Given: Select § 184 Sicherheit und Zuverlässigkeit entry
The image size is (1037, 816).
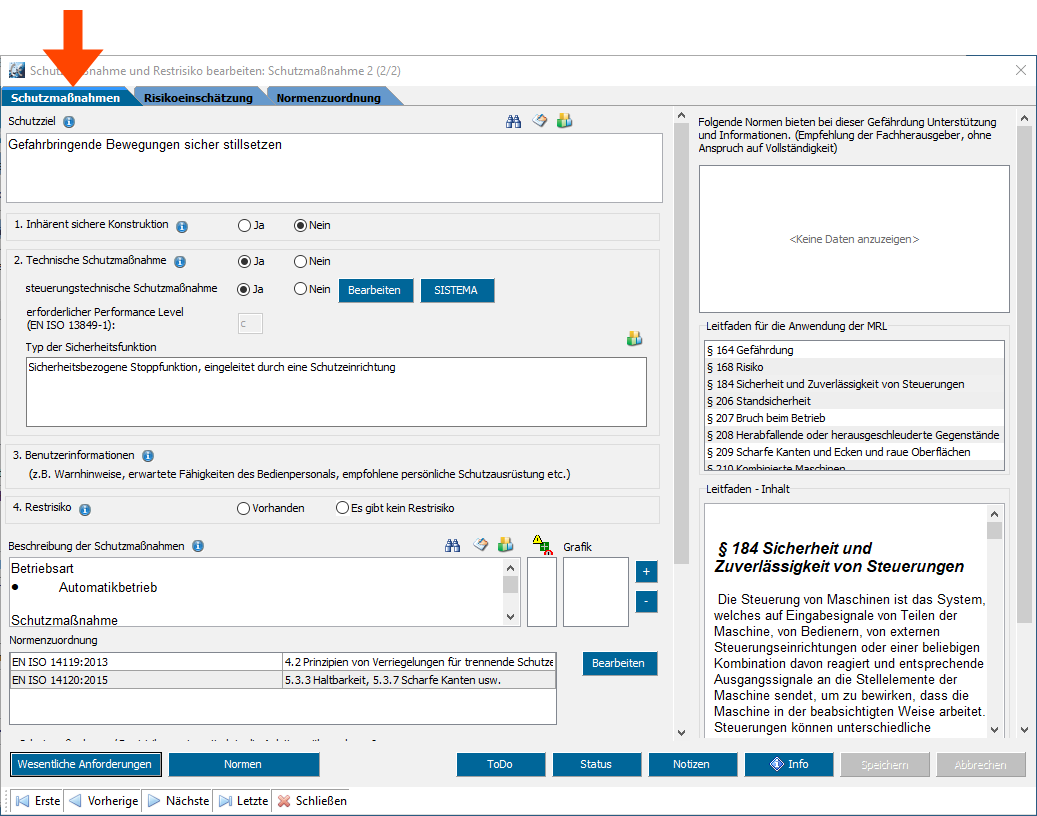Looking at the screenshot, I should click(x=835, y=384).
